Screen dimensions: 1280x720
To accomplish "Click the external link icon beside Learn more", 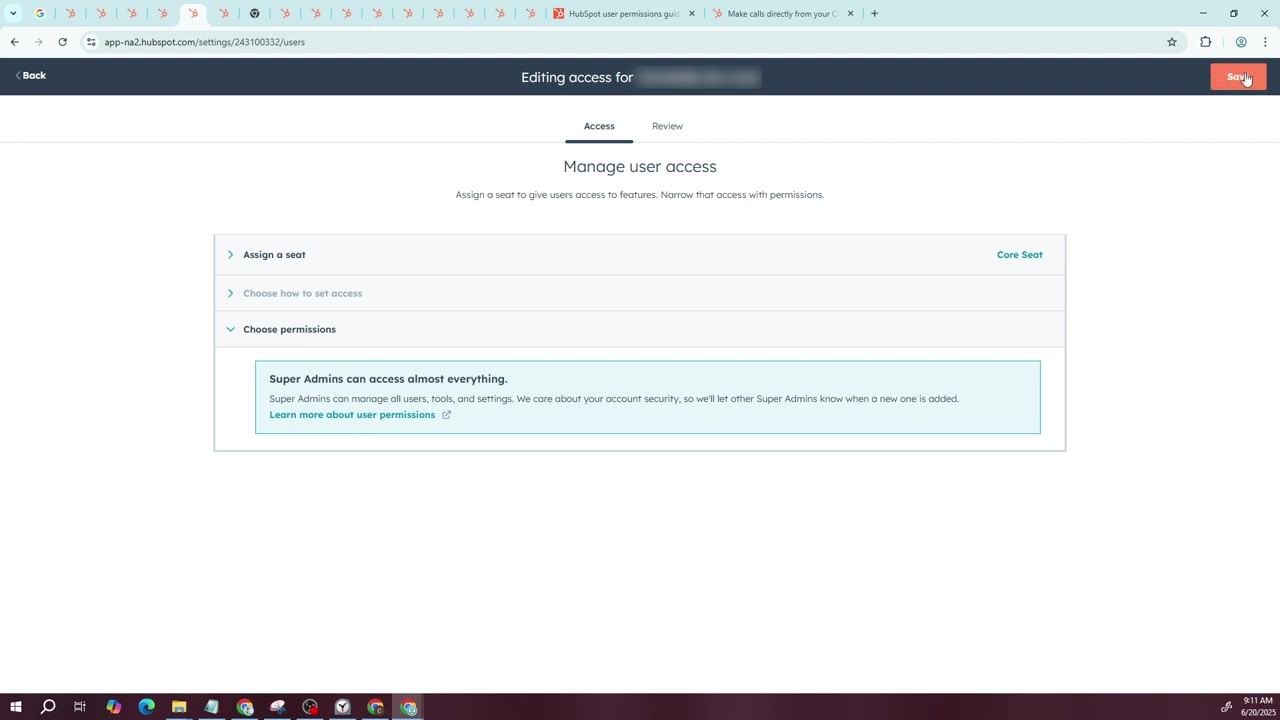I will point(446,415).
